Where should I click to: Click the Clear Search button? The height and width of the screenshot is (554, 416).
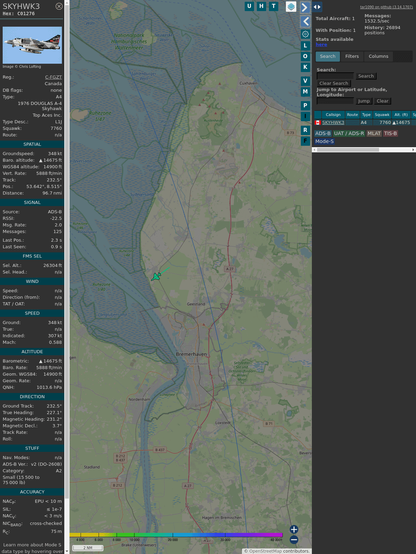point(334,83)
